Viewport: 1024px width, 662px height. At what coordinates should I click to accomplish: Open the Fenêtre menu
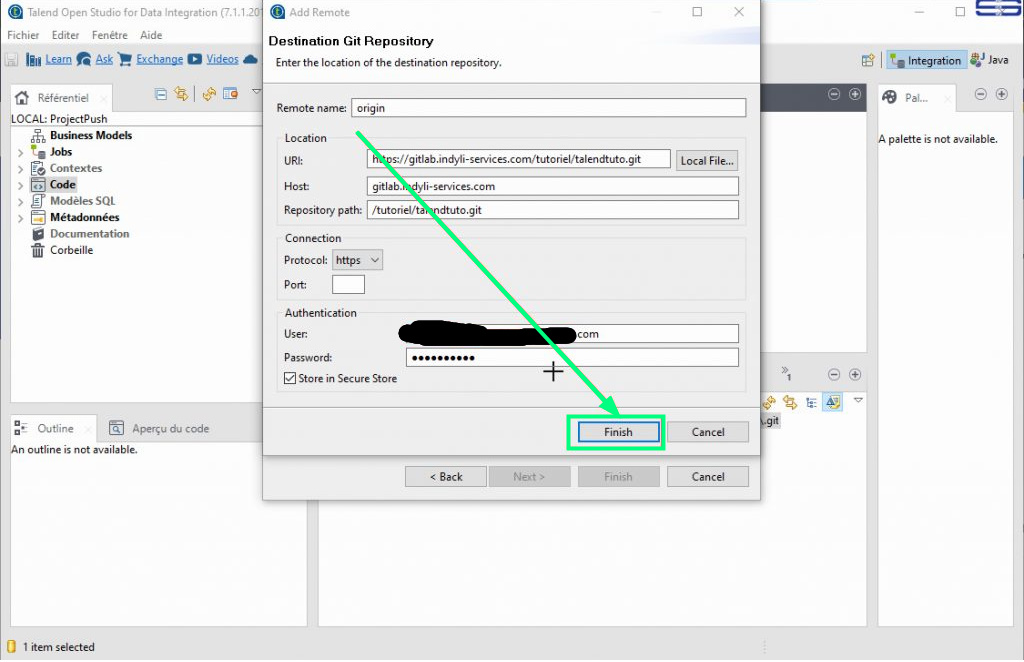pyautogui.click(x=110, y=35)
